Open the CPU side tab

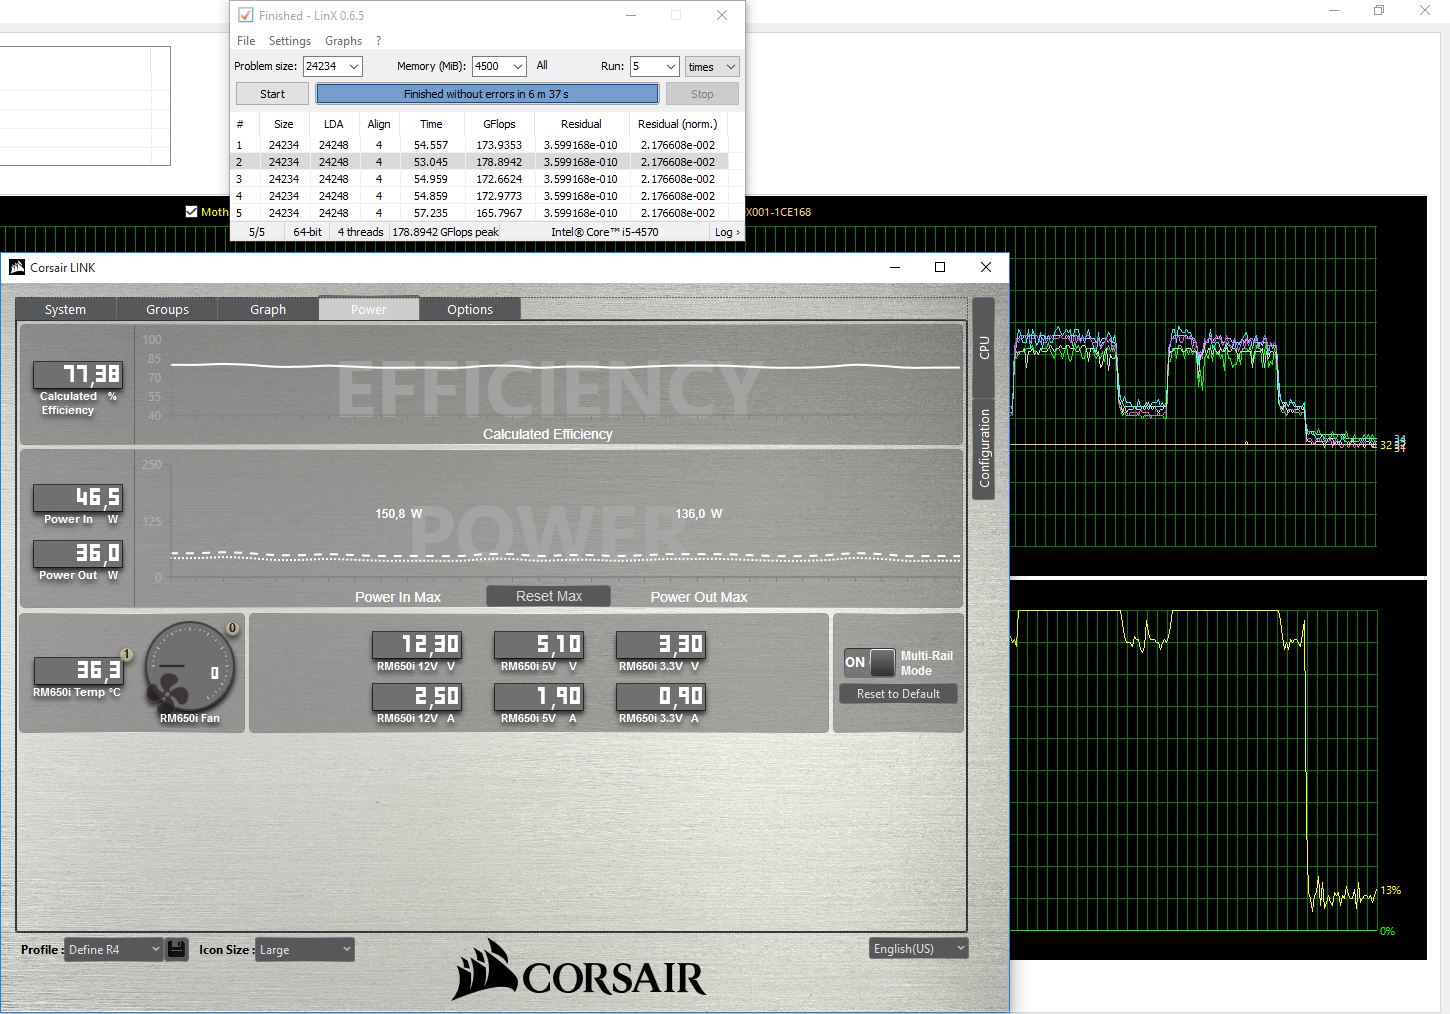[984, 347]
